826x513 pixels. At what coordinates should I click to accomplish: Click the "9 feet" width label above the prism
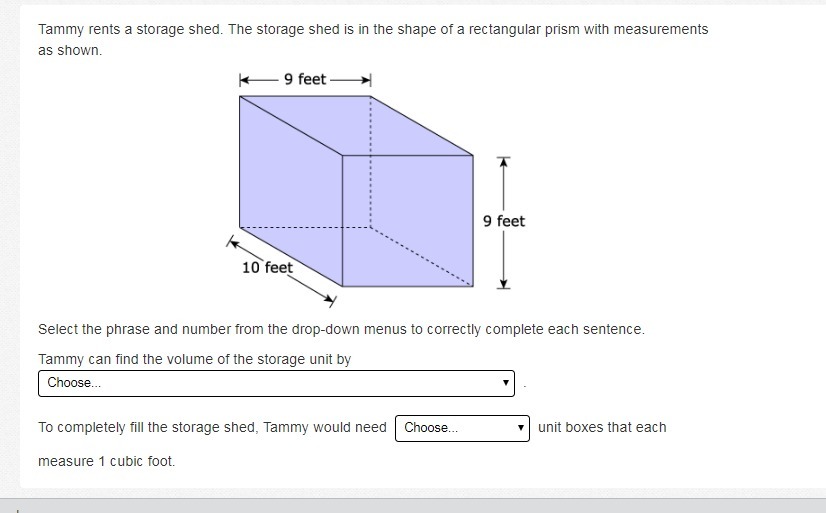click(x=305, y=80)
